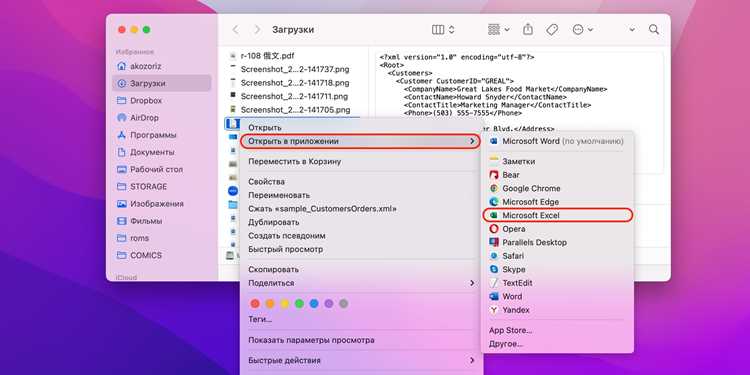Apply the purple color tag
This screenshot has width=750, height=375.
point(329,304)
